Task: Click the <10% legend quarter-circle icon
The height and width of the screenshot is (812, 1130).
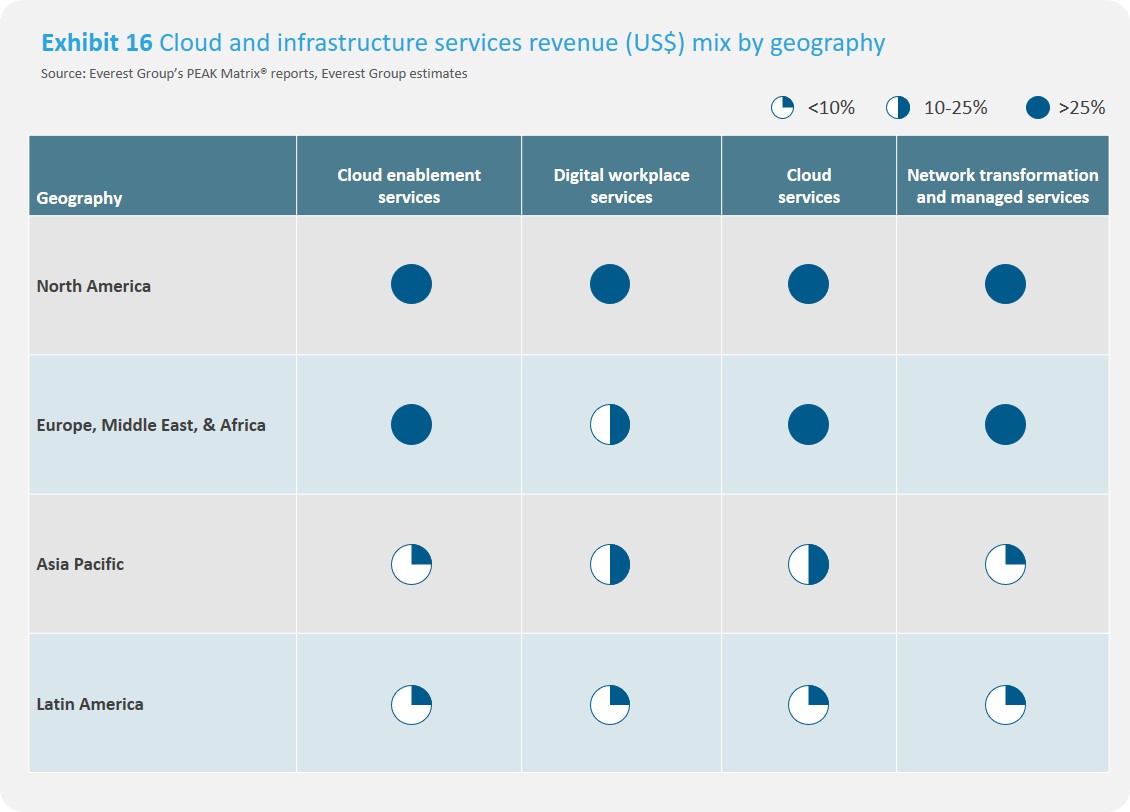Action: (x=782, y=108)
